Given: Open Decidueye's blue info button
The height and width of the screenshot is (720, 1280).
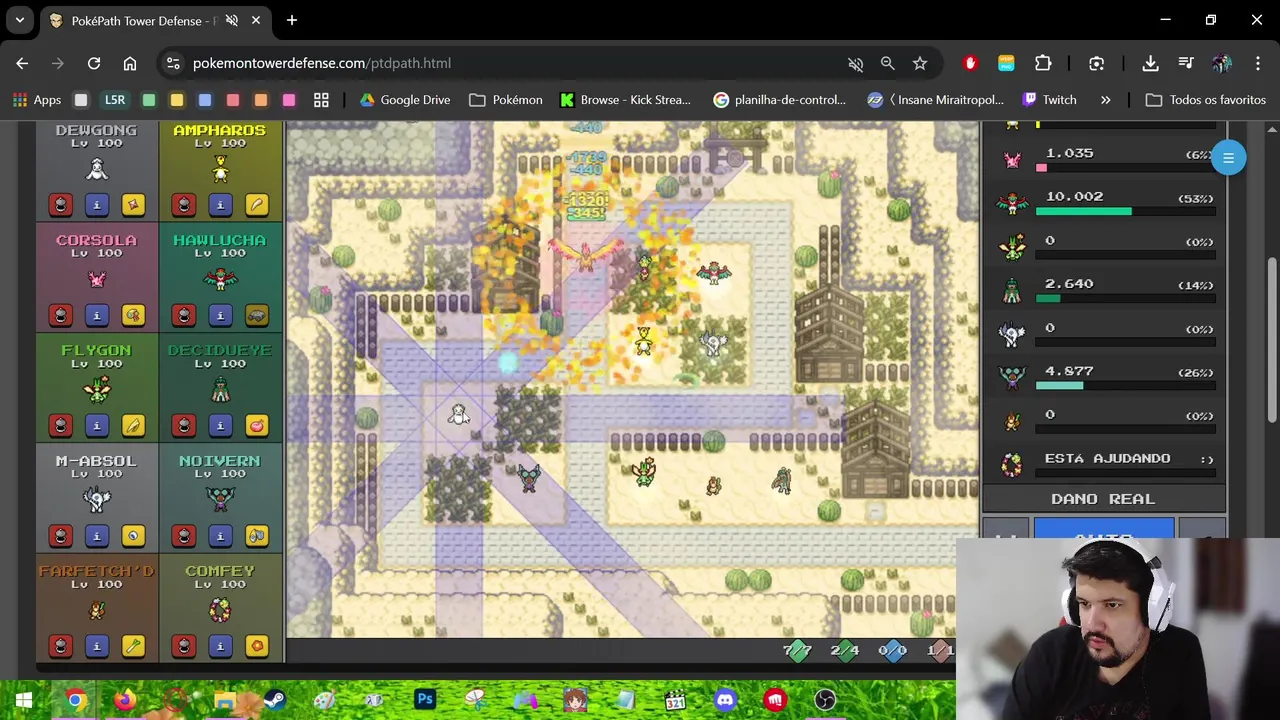Looking at the screenshot, I should point(220,426).
